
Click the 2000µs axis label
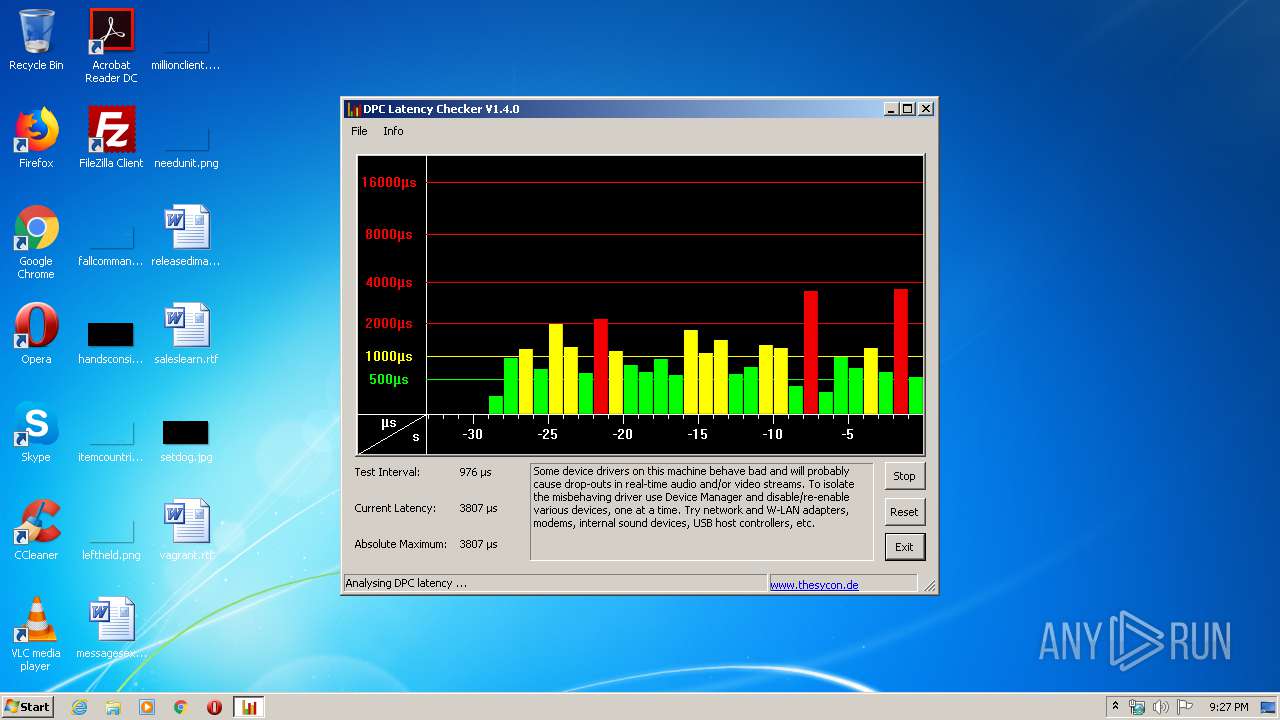click(389, 323)
